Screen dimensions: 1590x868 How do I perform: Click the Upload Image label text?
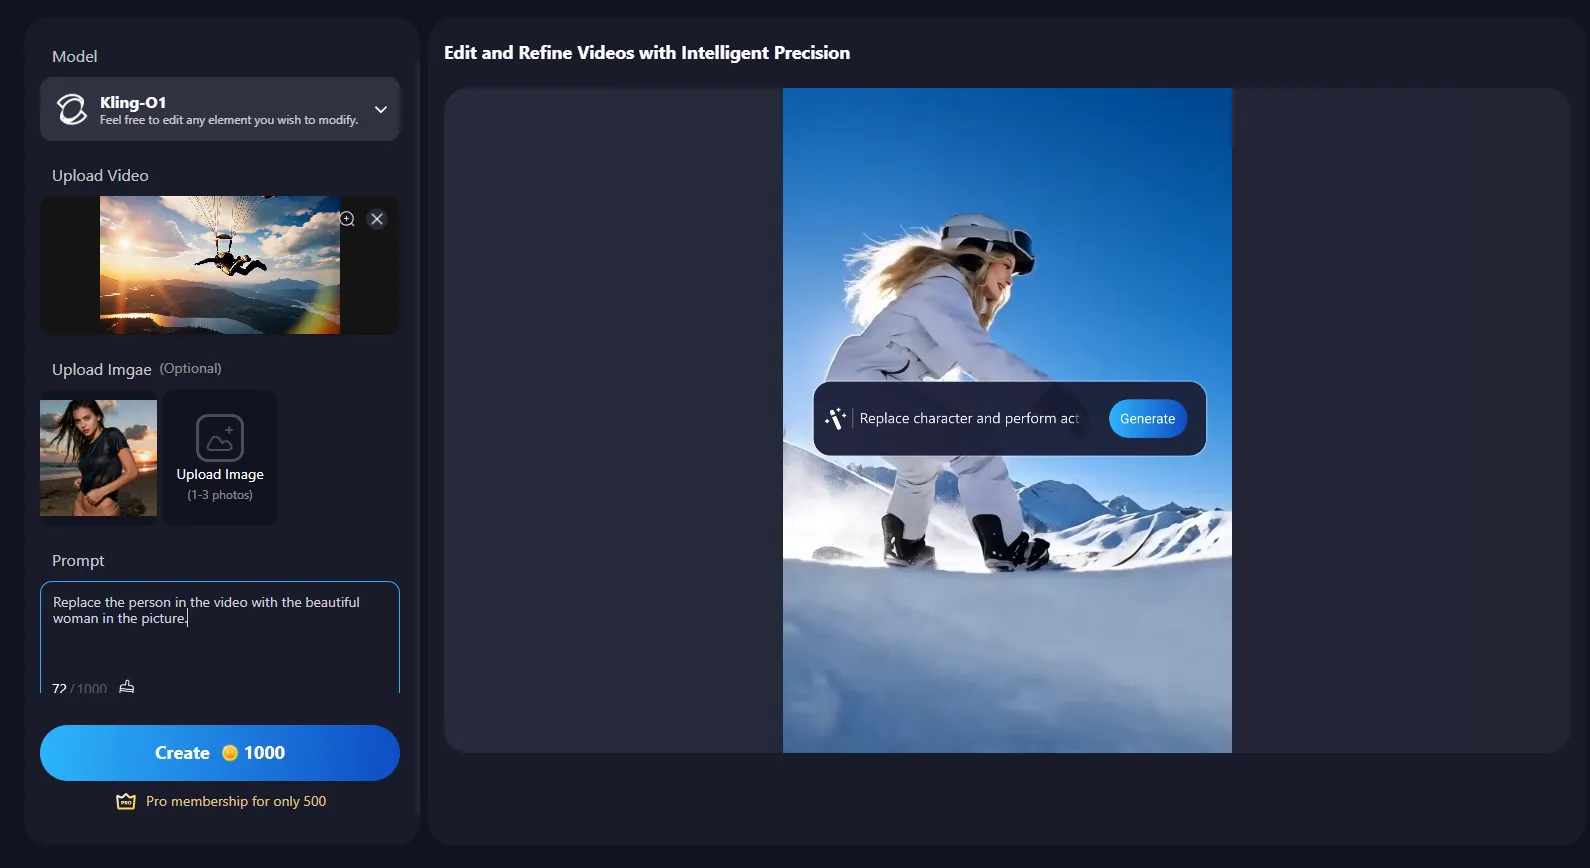pyautogui.click(x=220, y=475)
